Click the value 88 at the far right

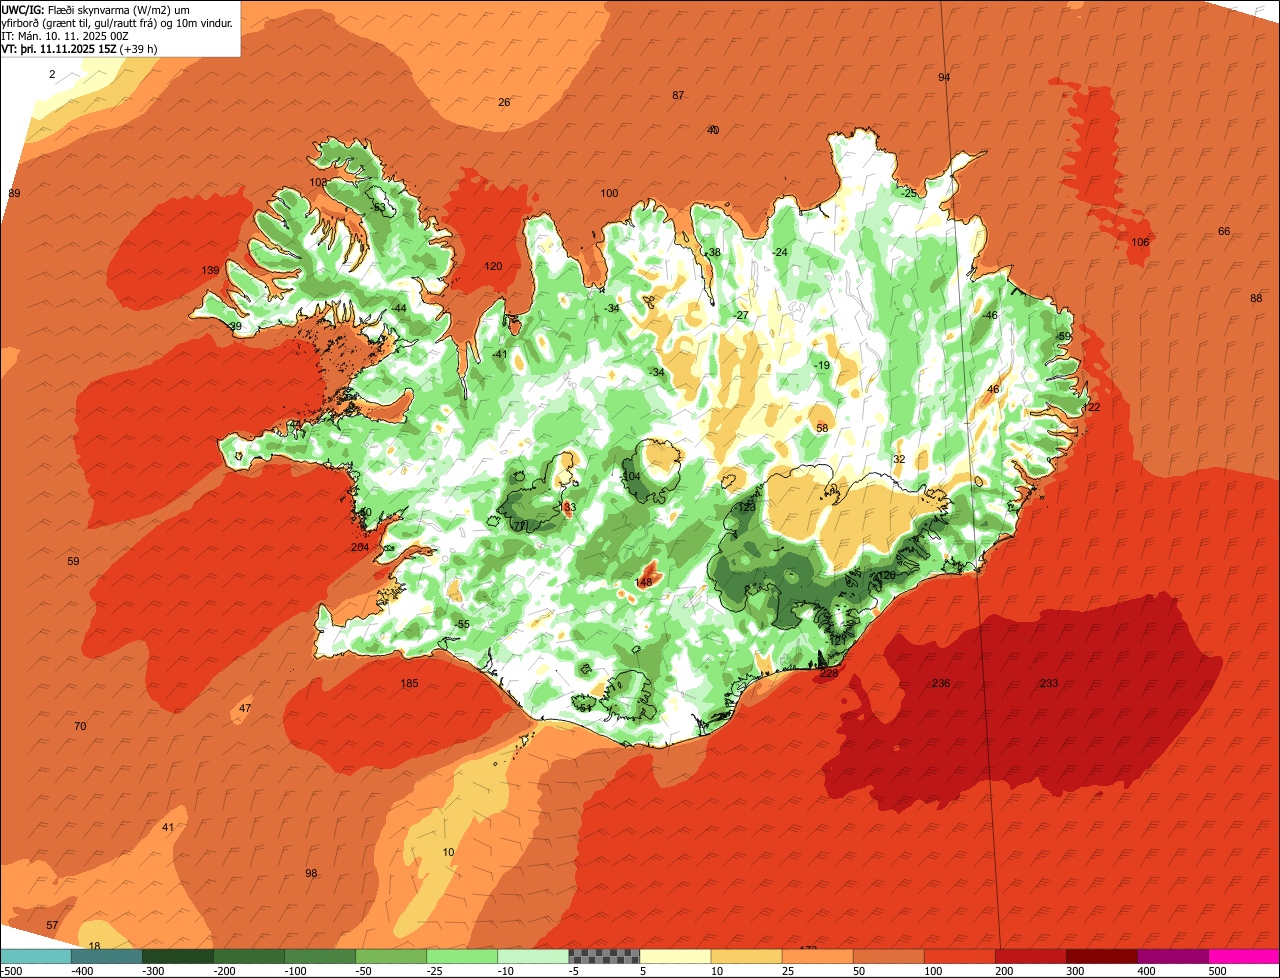(1256, 298)
